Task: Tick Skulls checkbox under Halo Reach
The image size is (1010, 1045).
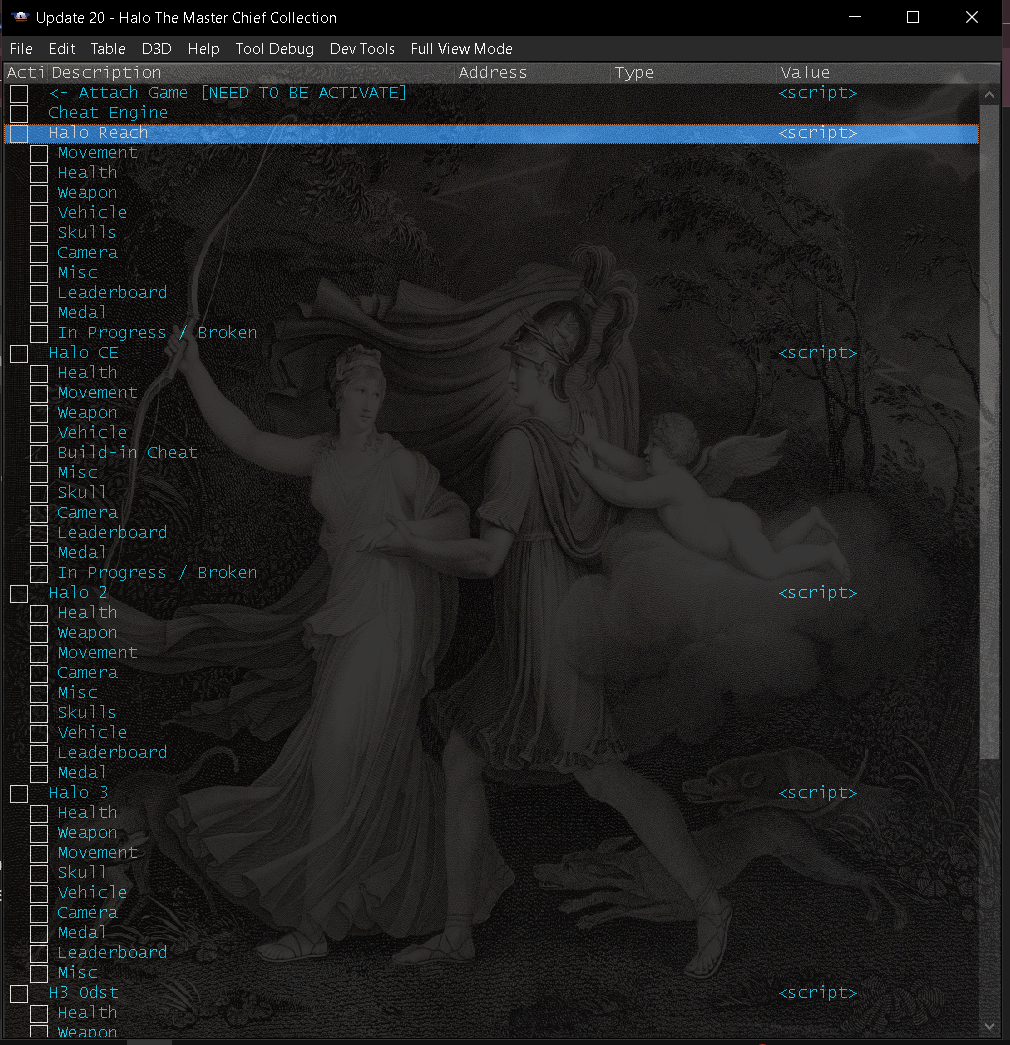Action: click(x=39, y=234)
